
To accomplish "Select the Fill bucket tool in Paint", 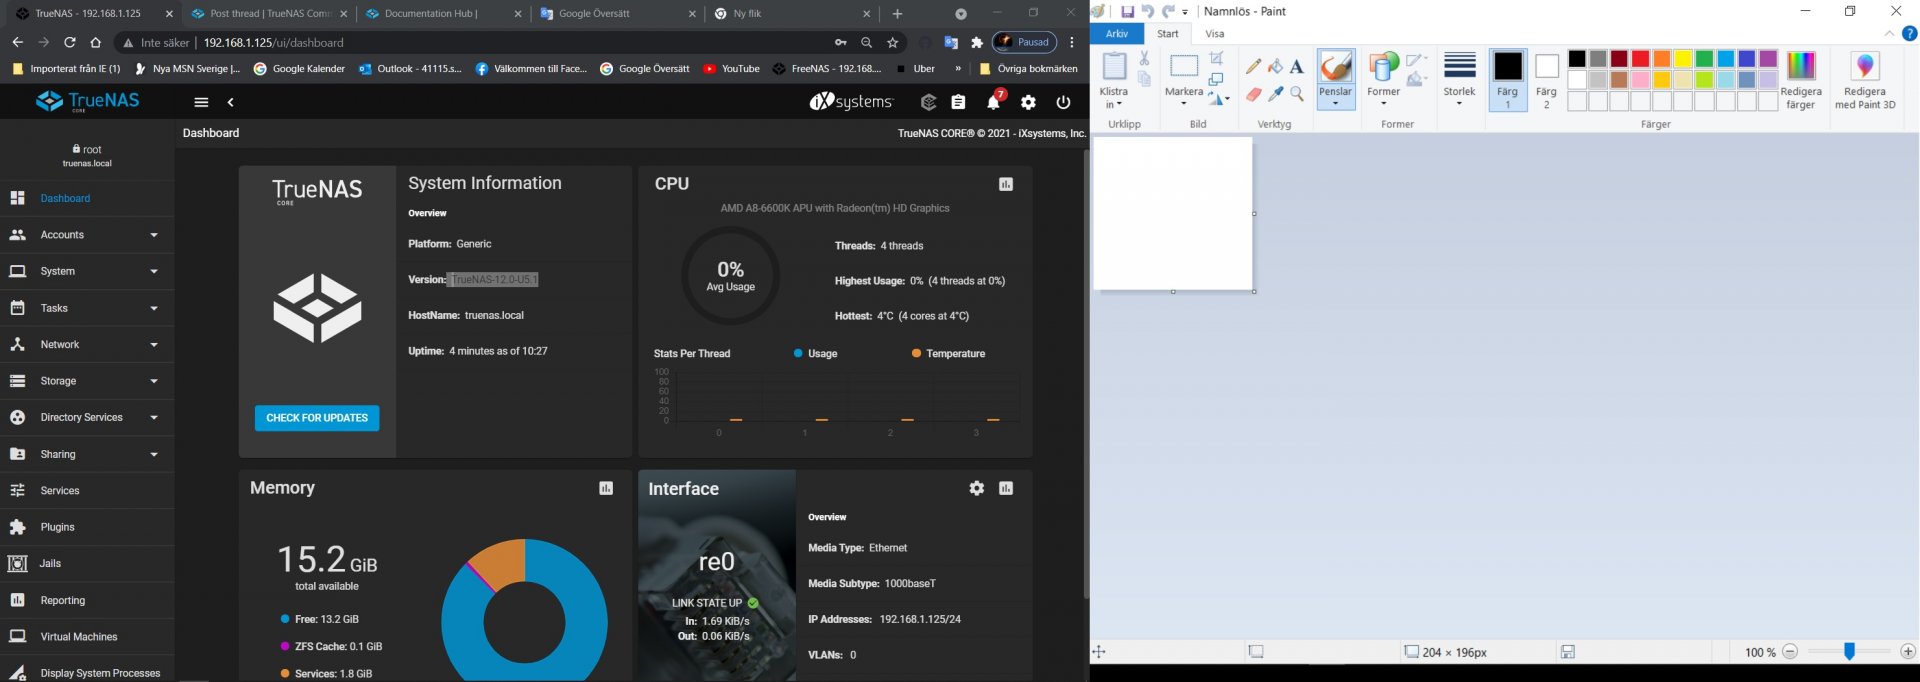I will click(x=1275, y=66).
